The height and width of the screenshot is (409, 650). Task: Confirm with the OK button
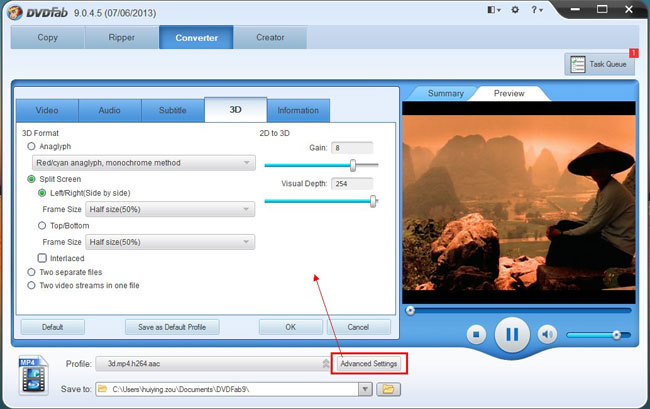click(291, 327)
